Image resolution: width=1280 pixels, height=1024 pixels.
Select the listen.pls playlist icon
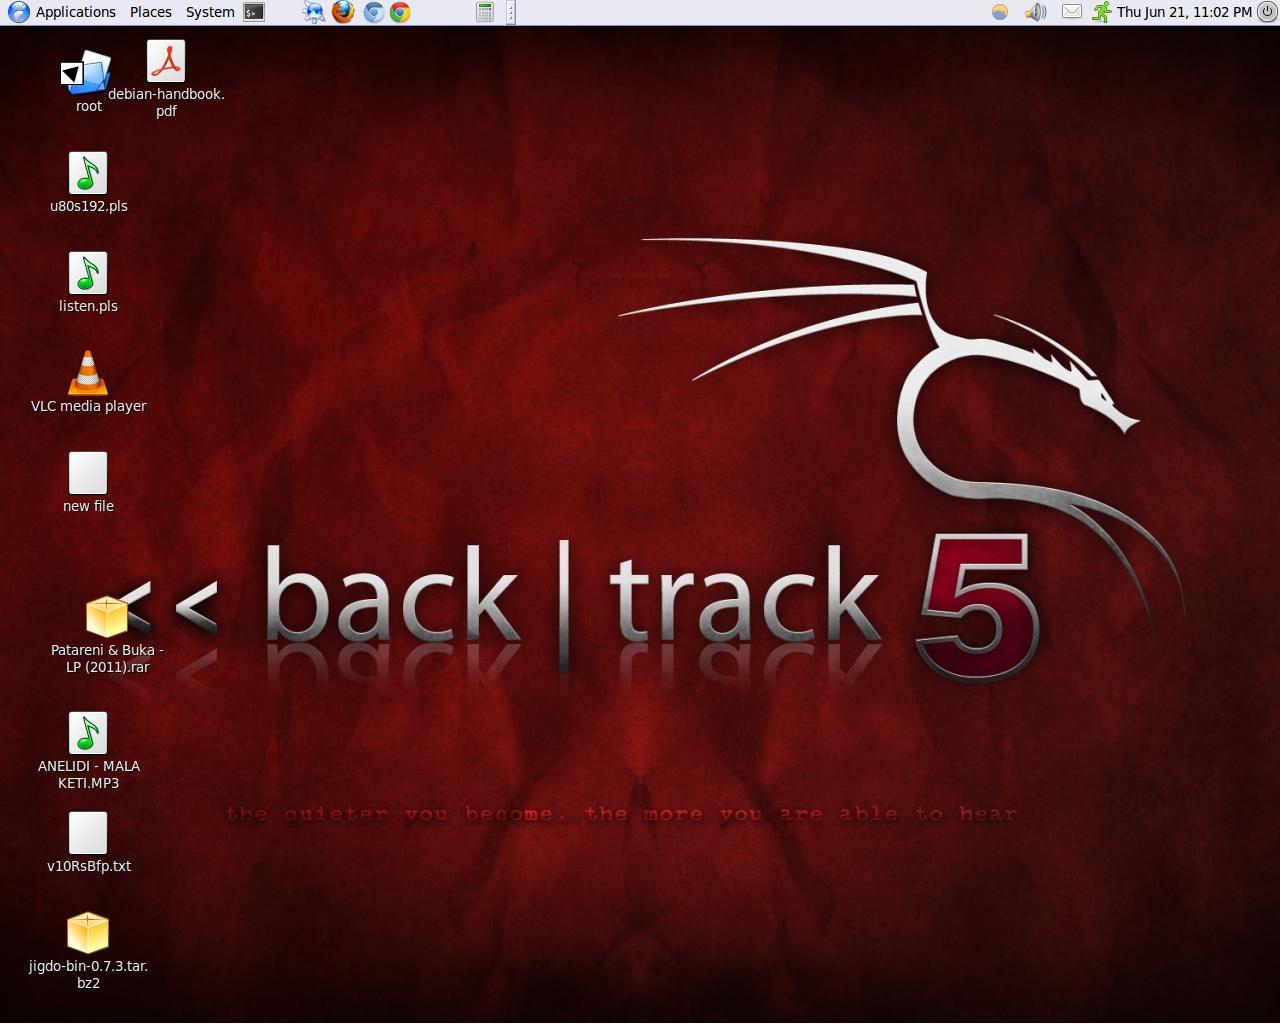(88, 273)
